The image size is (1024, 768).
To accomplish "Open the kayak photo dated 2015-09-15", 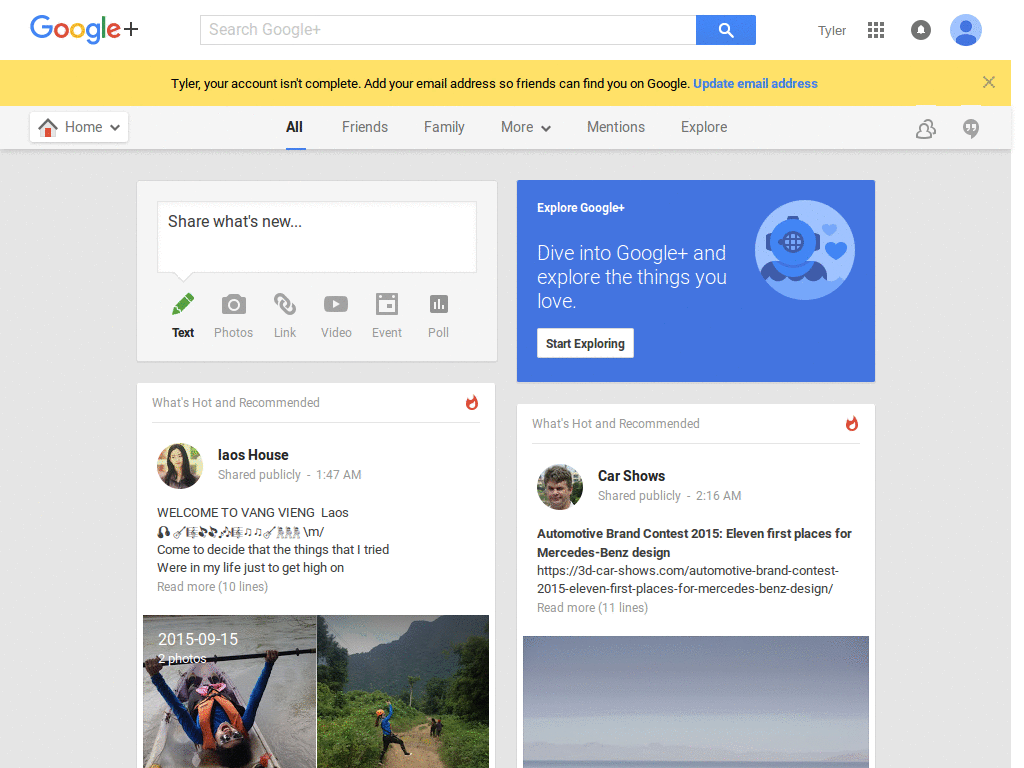I will tap(230, 692).
